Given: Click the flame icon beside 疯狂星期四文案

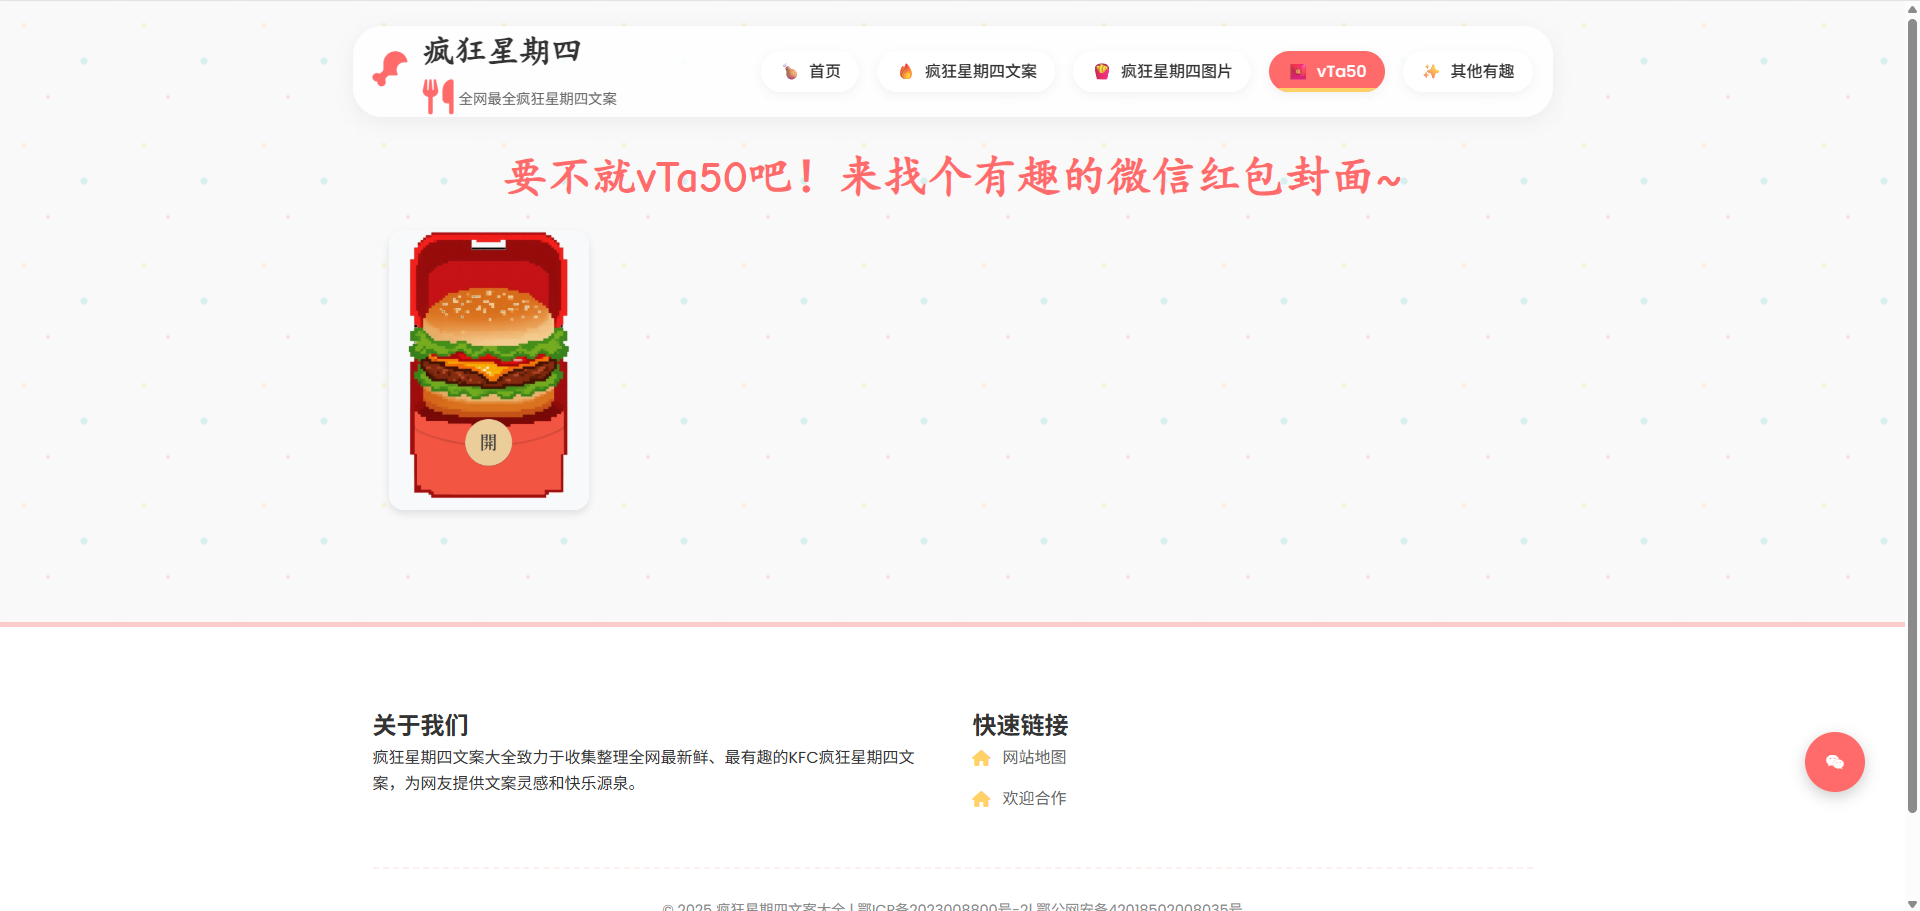Looking at the screenshot, I should (x=906, y=72).
